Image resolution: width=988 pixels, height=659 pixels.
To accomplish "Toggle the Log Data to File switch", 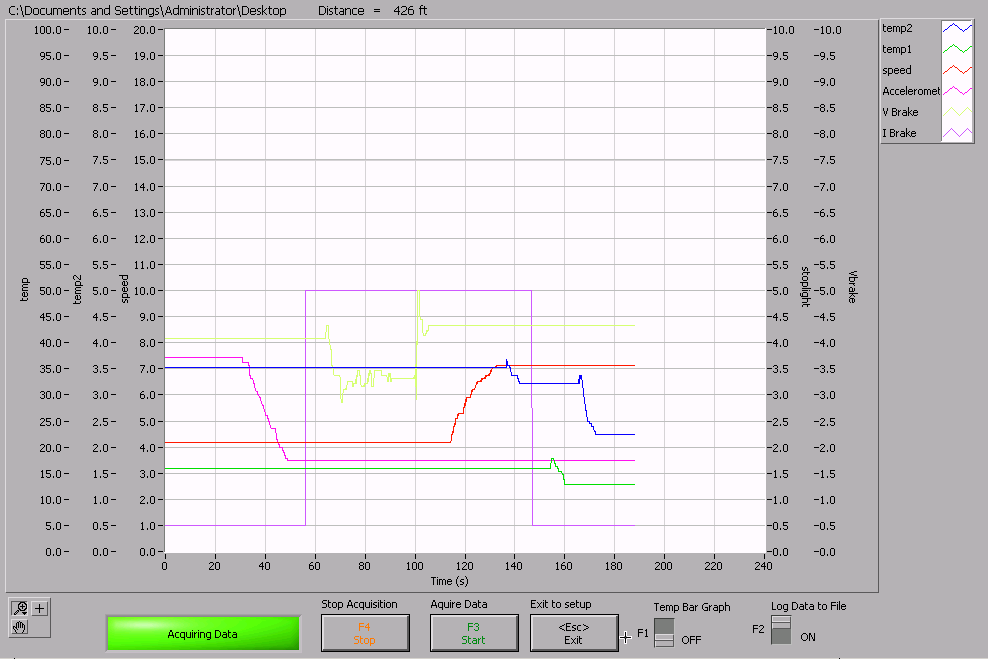I will click(781, 629).
